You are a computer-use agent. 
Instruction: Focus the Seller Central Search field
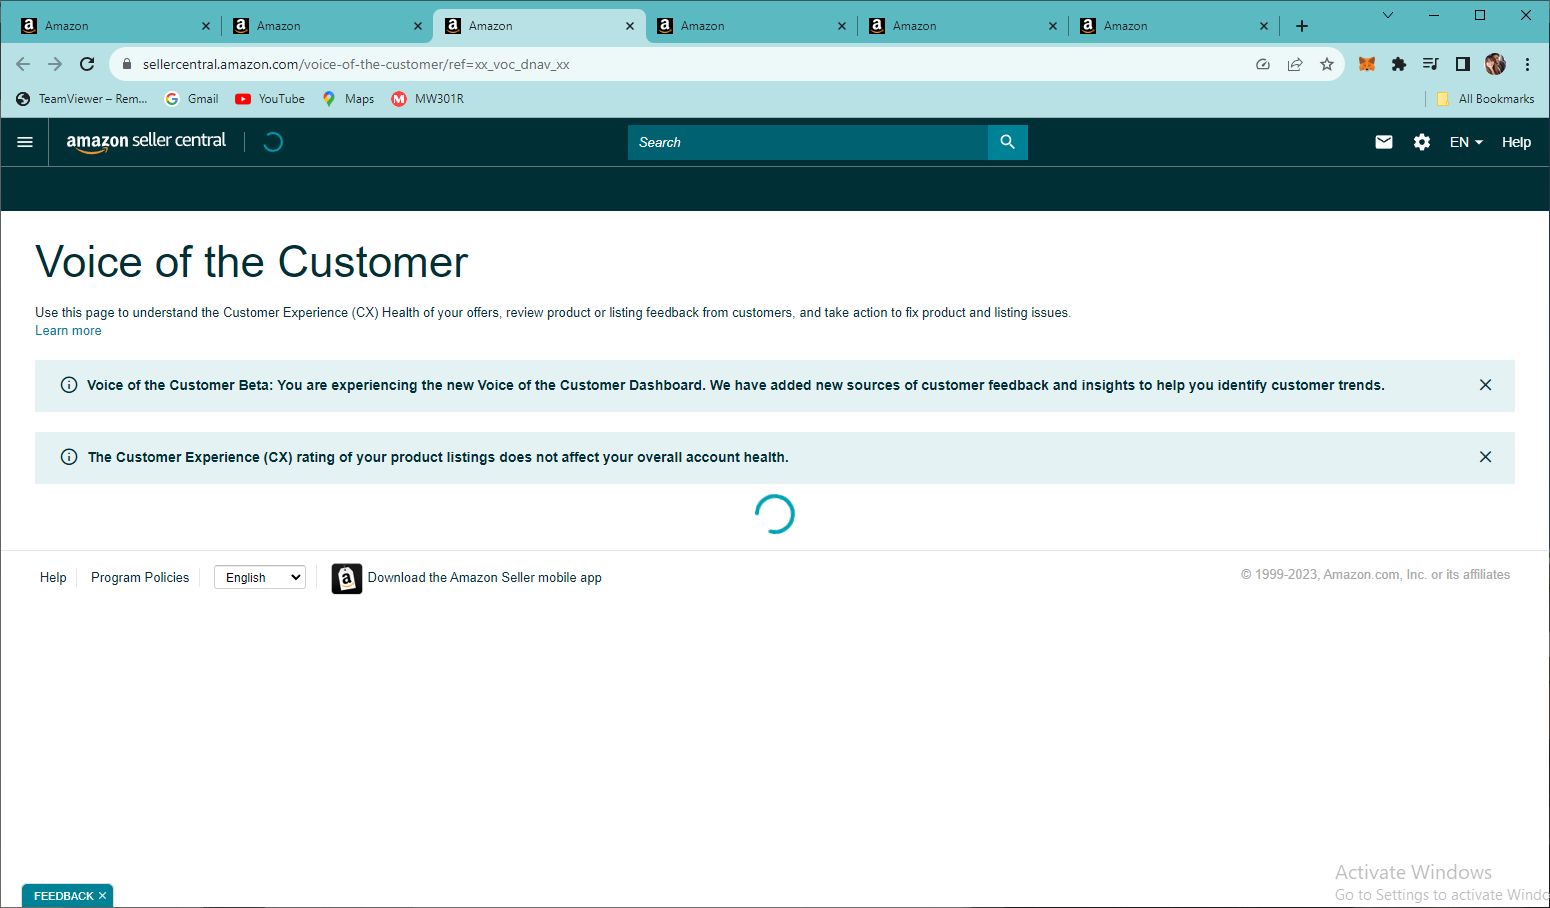(808, 142)
